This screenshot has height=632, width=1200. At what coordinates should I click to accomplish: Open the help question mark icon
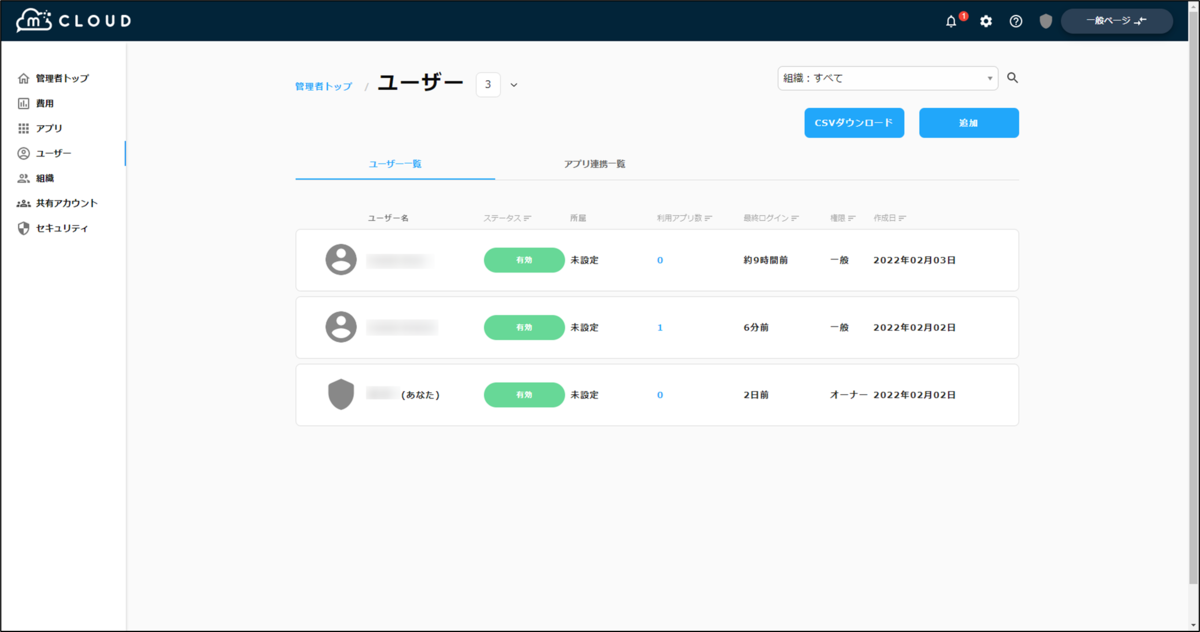point(1016,21)
